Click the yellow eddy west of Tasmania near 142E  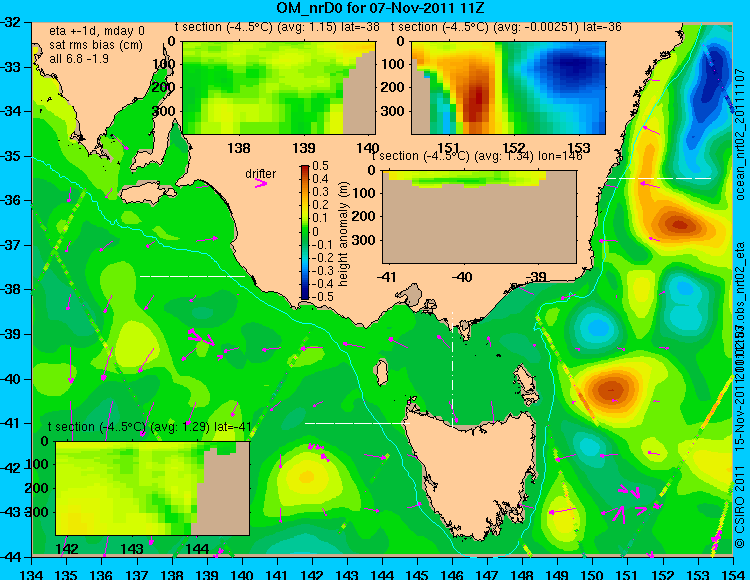tap(306, 476)
